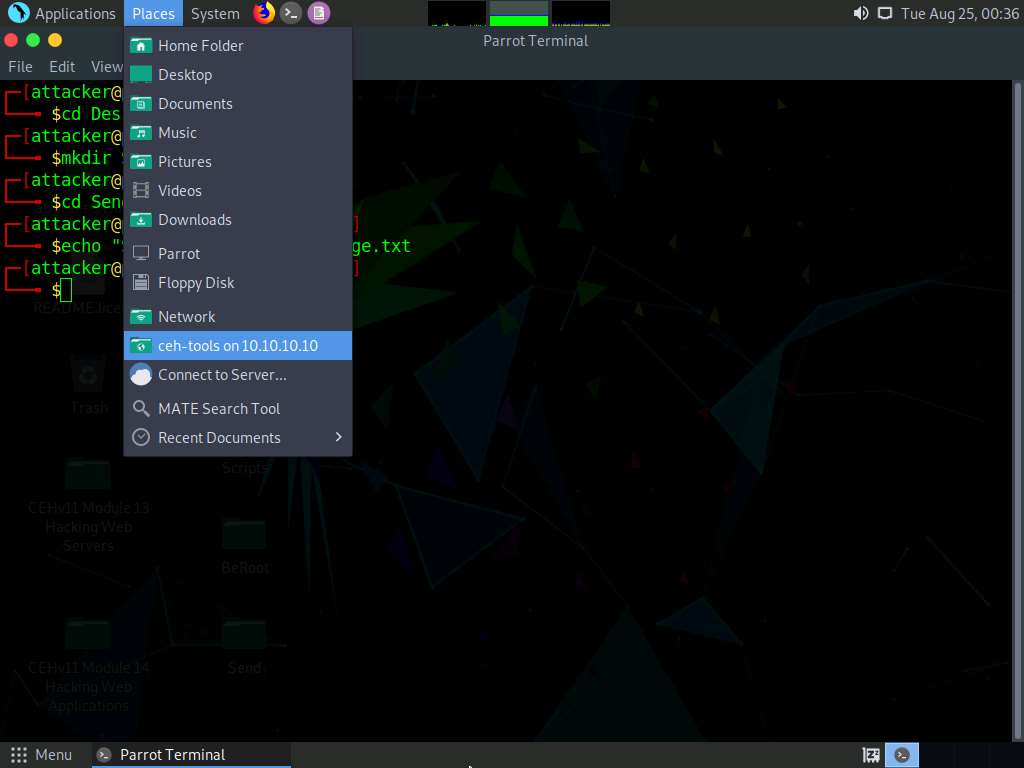Click the Videos film strip icon

coord(141,191)
